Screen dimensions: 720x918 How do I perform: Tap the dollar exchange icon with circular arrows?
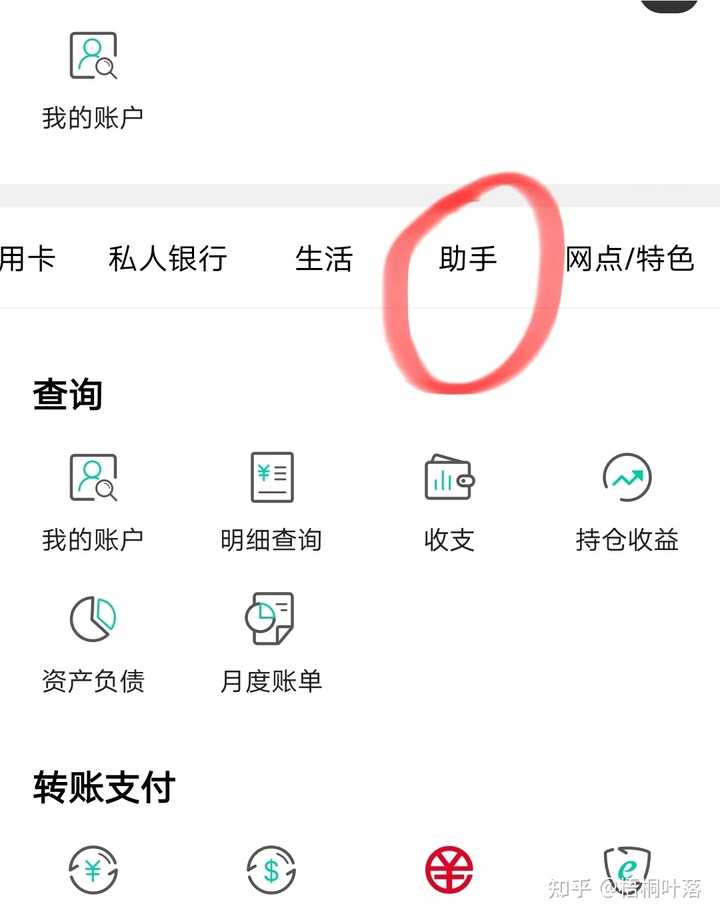(271, 870)
